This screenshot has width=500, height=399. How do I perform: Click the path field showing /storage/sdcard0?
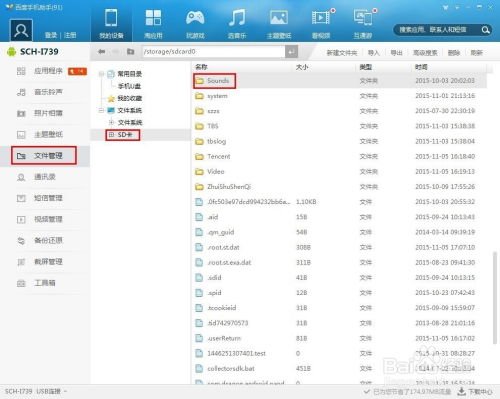coord(213,52)
